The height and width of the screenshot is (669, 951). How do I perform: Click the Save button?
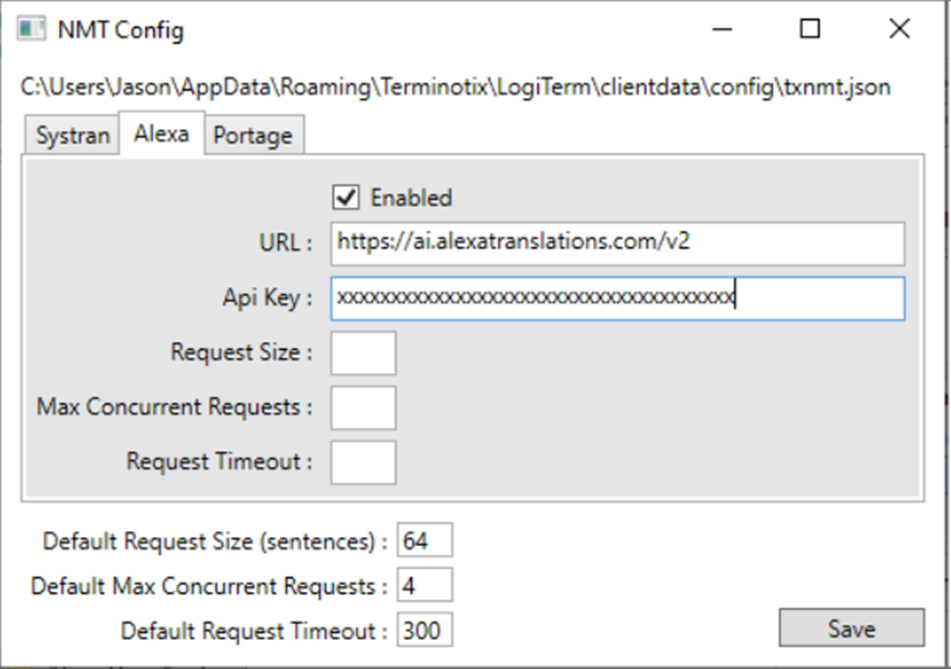tap(850, 628)
